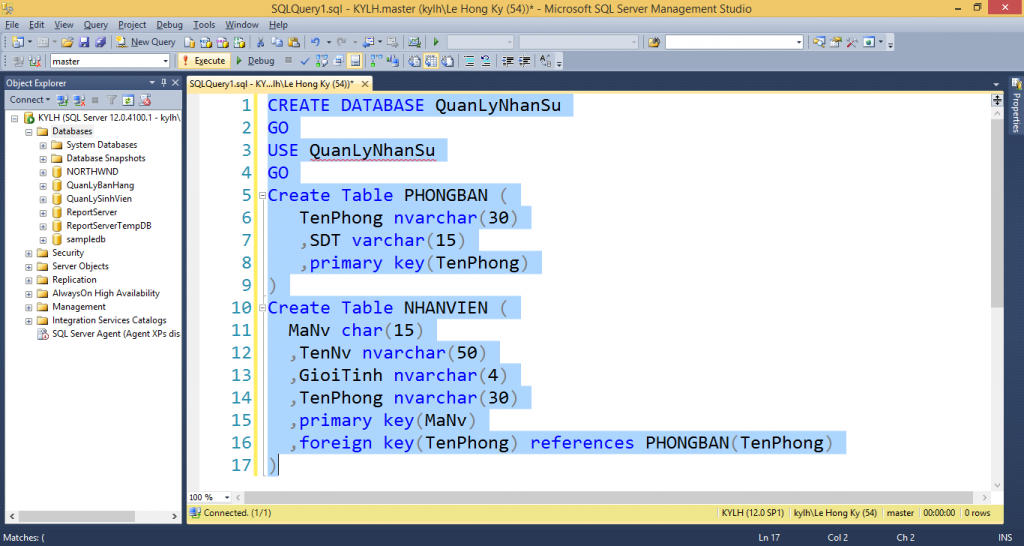The width and height of the screenshot is (1024, 546).
Task: Select the SQLQuery1.sql document tab
Action: click(272, 84)
